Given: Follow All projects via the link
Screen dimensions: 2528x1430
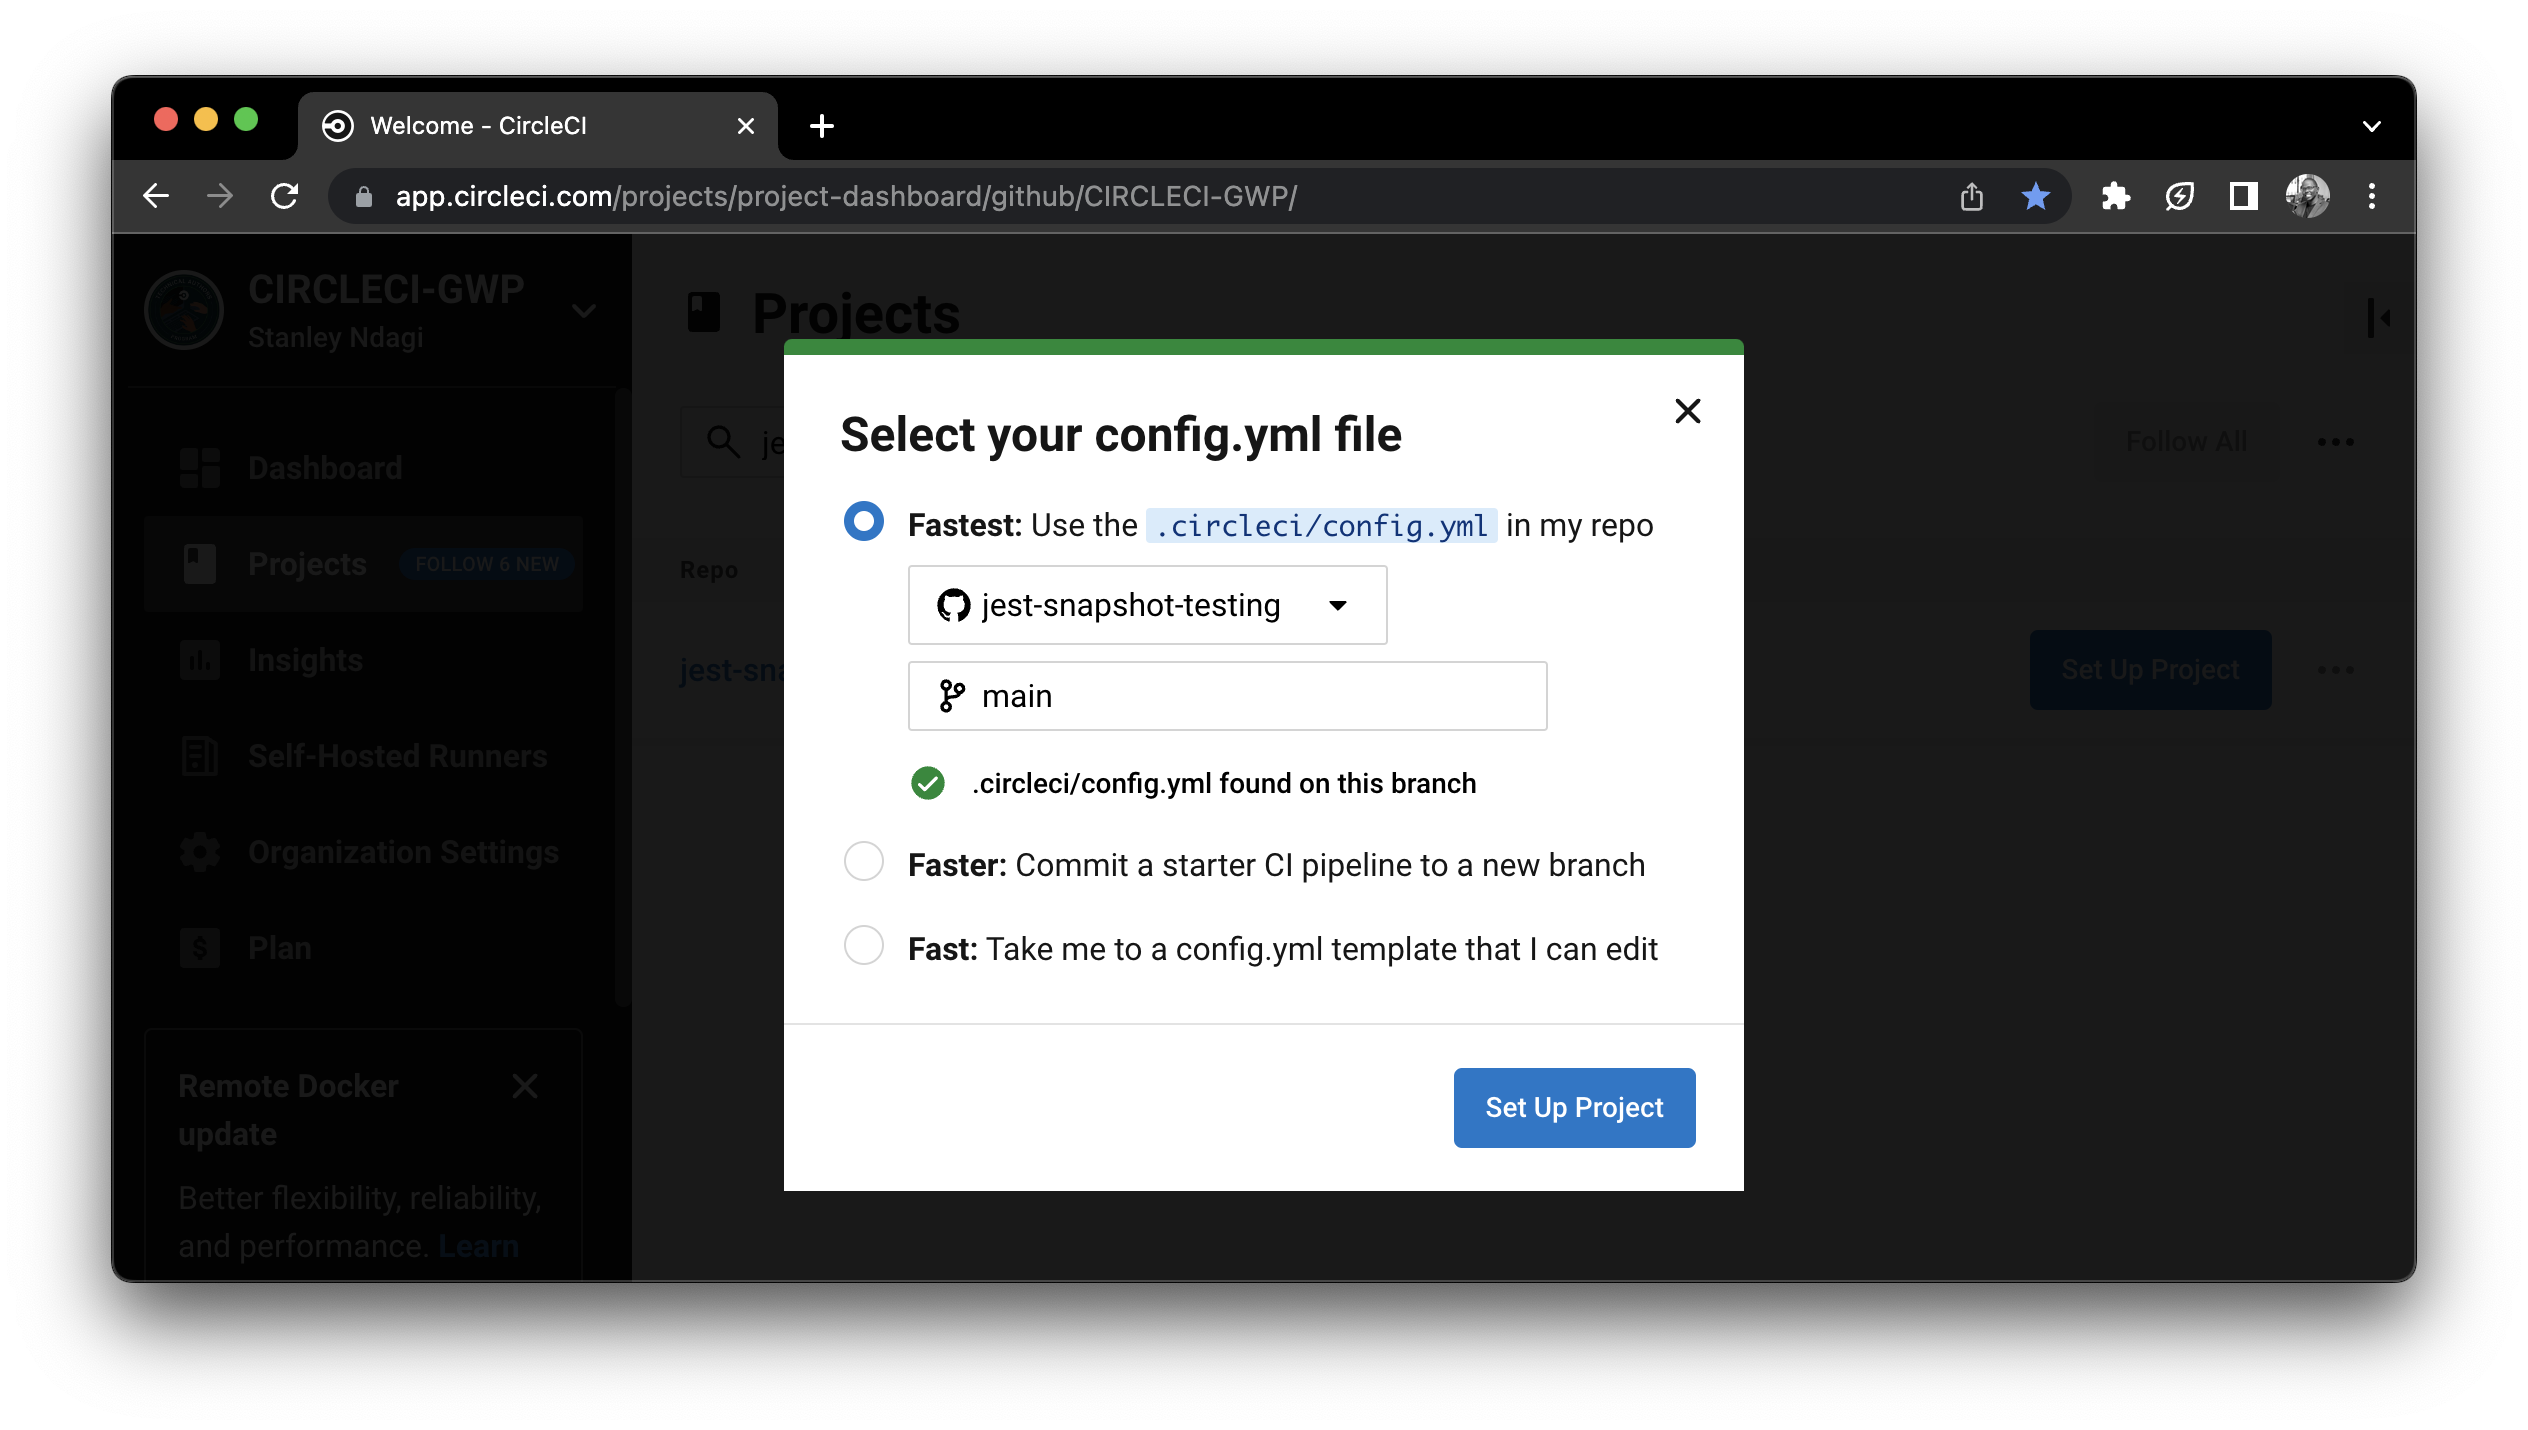Looking at the screenshot, I should pos(2186,441).
